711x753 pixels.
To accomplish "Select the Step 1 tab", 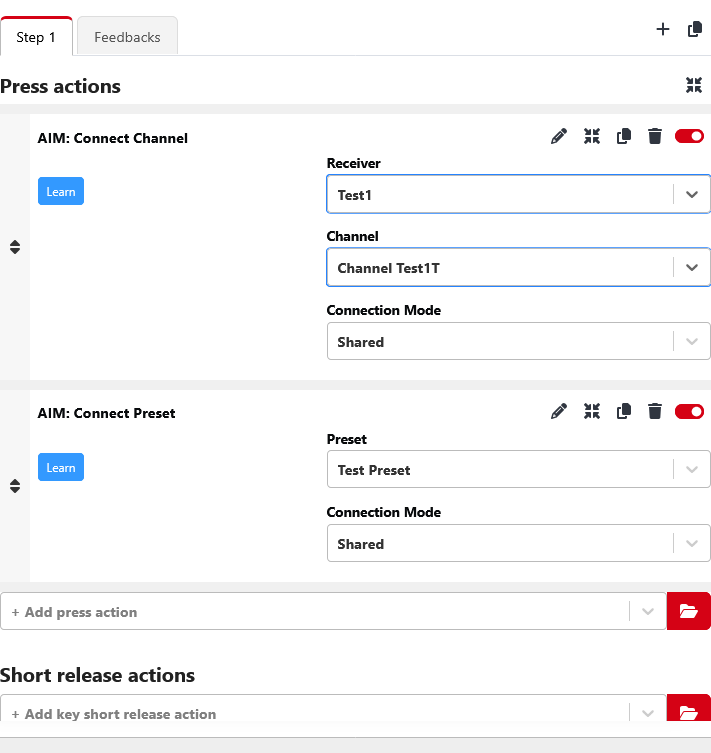I will coord(36,37).
